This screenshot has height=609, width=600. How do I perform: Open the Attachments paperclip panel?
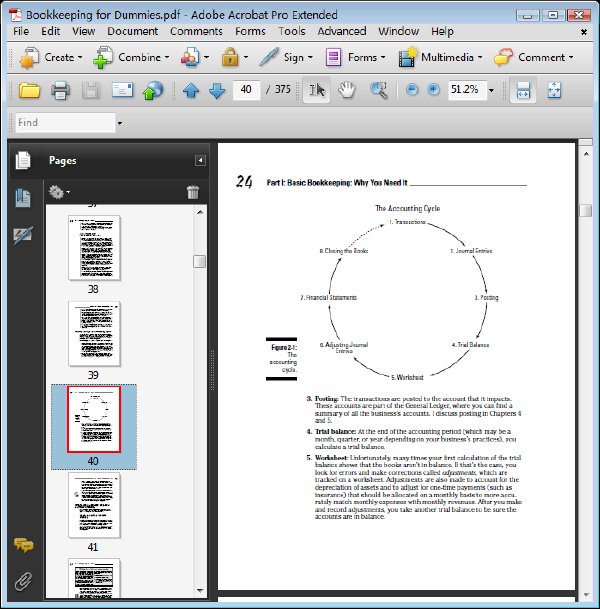(23, 581)
